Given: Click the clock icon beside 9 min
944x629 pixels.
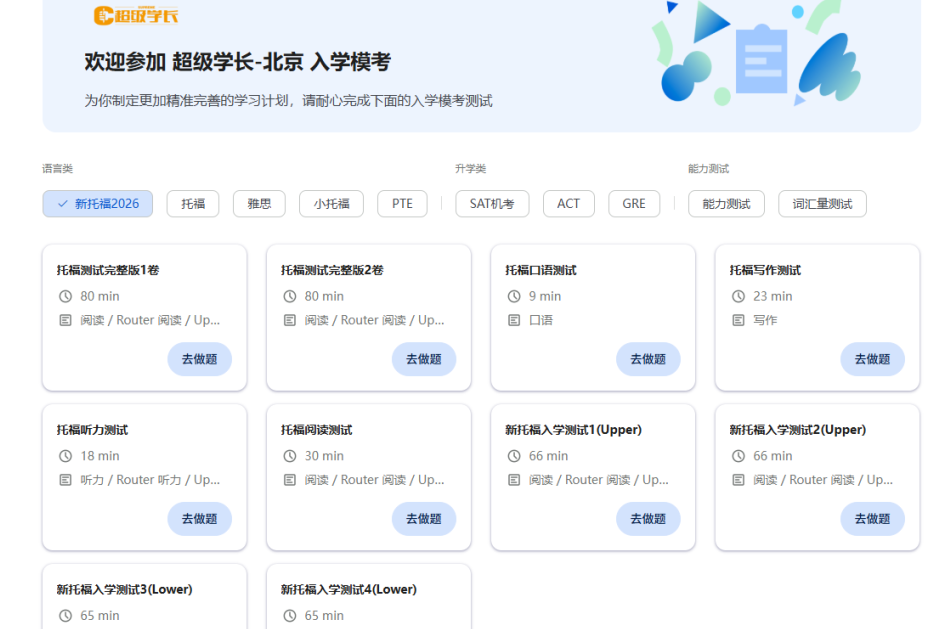Looking at the screenshot, I should click(x=514, y=296).
